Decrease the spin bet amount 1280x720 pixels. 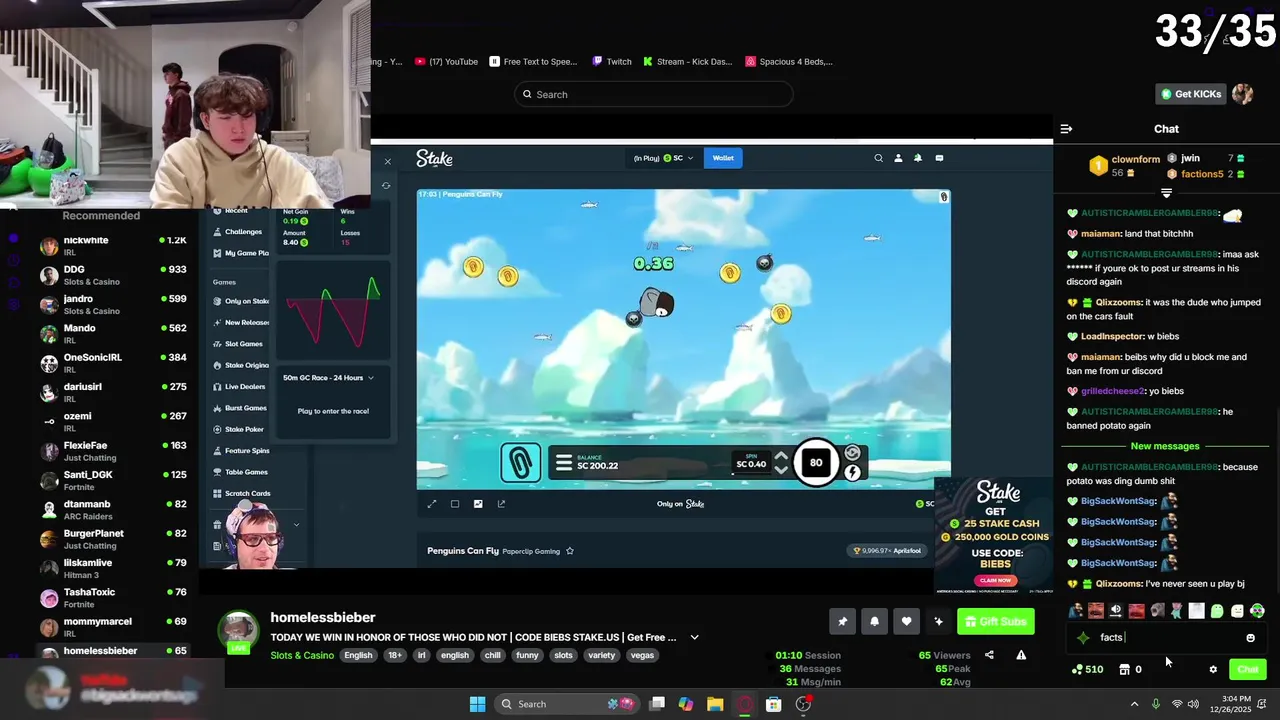781,471
